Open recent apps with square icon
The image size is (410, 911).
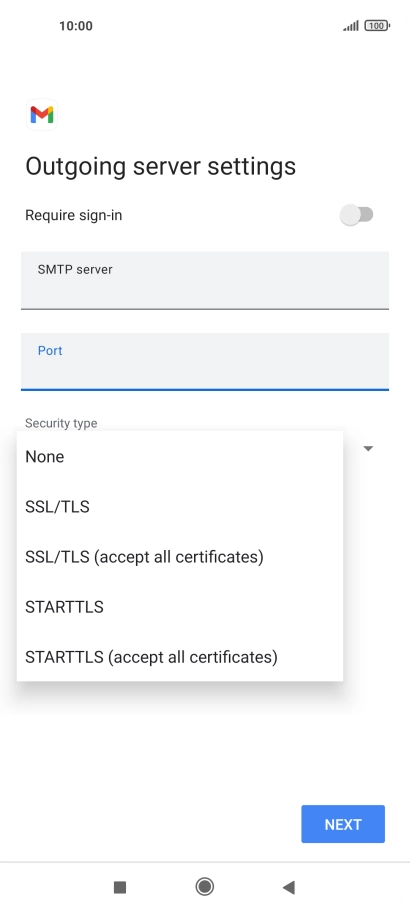pyautogui.click(x=120, y=887)
